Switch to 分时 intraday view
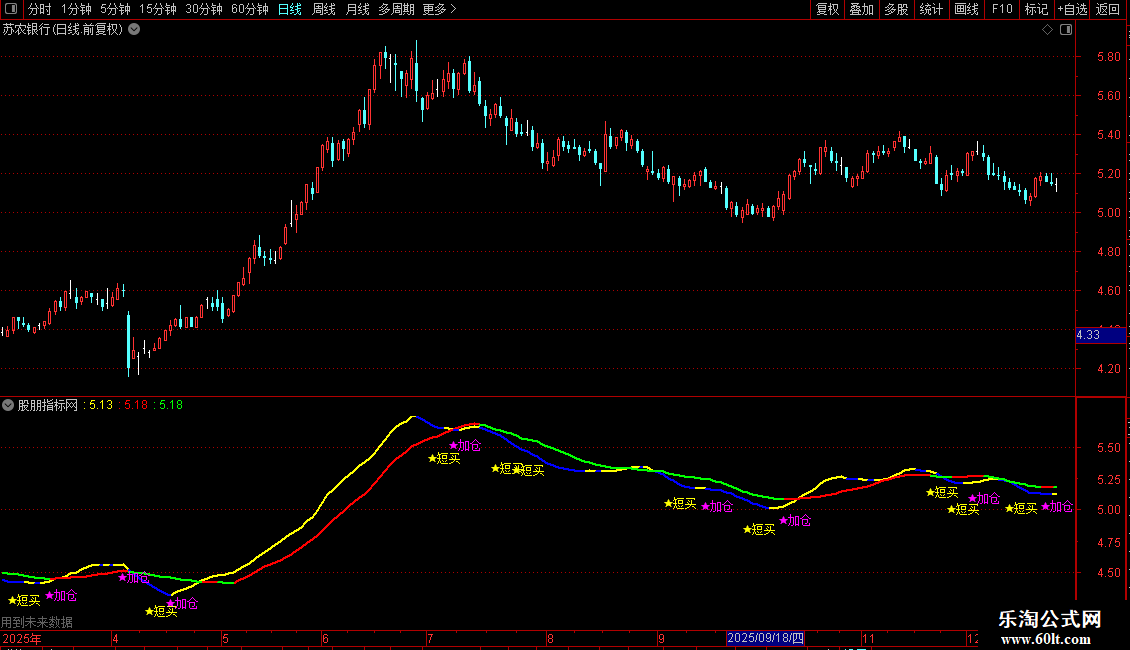This screenshot has width=1130, height=650. (40, 9)
